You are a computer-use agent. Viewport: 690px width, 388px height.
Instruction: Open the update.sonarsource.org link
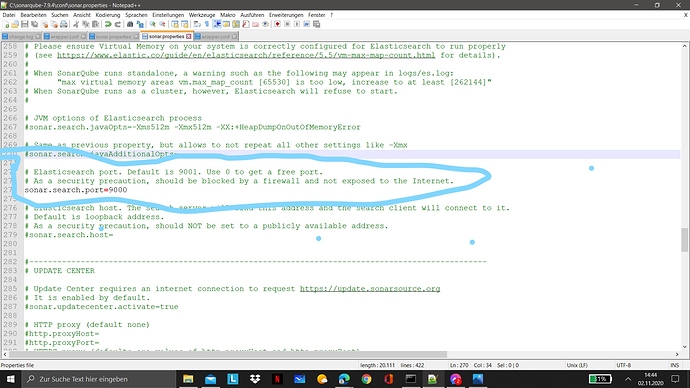tap(370, 289)
